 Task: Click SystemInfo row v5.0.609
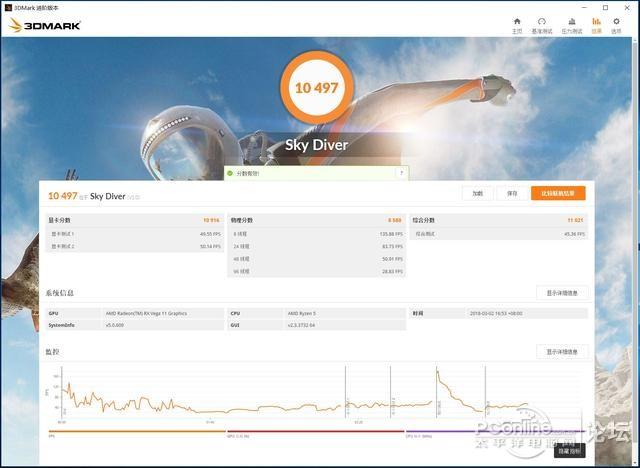coord(134,325)
